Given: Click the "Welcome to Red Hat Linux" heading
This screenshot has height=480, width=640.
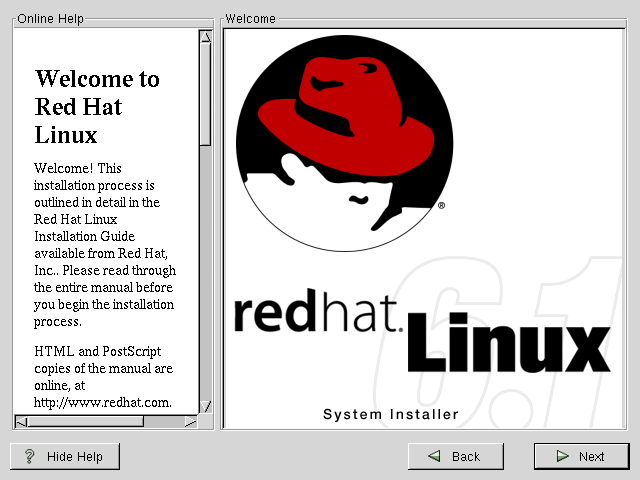Looking at the screenshot, I should point(96,106).
